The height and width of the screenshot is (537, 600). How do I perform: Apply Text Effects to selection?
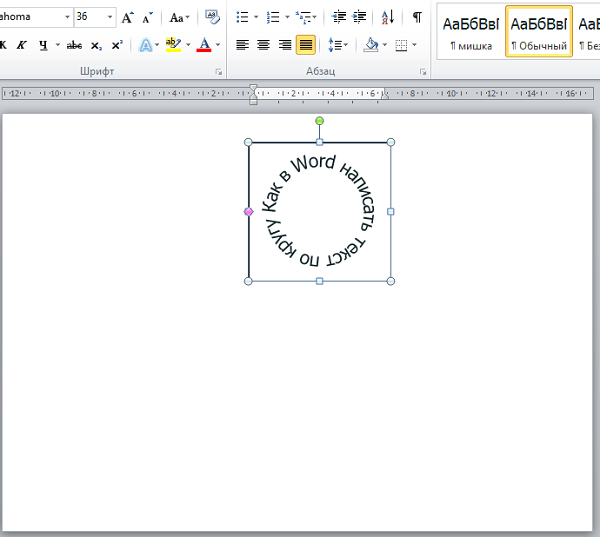coord(146,45)
